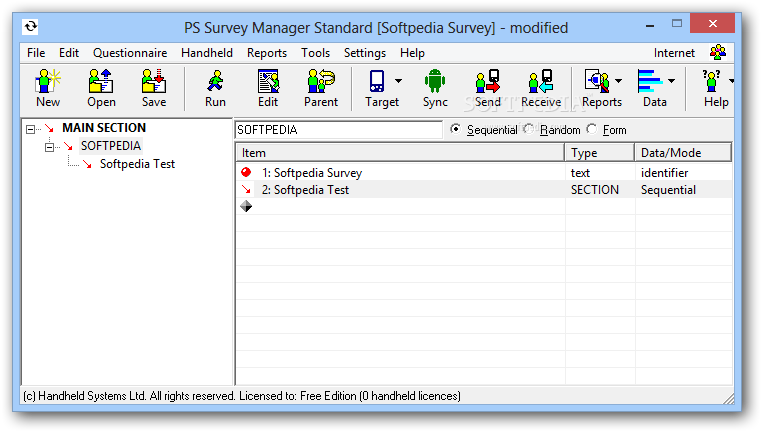Click the Receive from handheld icon
The height and width of the screenshot is (432, 762).
click(541, 87)
